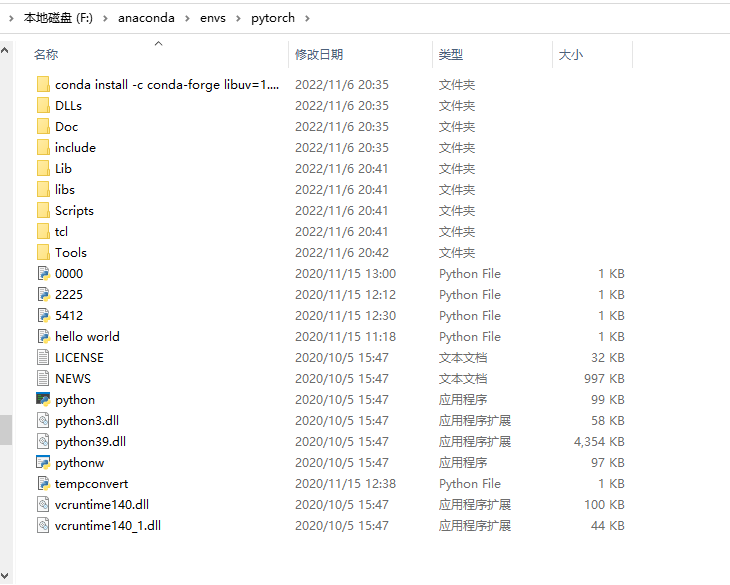Image resolution: width=730 pixels, height=585 pixels.
Task: Click the conda install folder icon
Action: coord(43,85)
